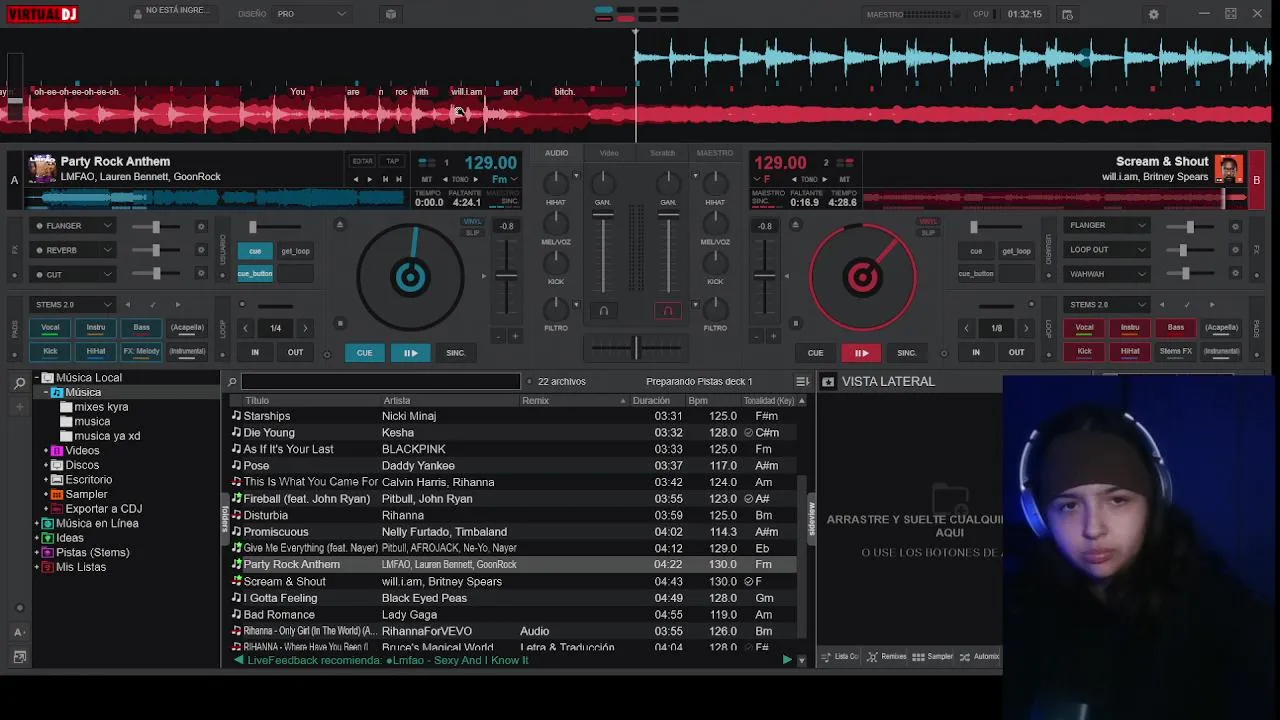Viewport: 1280px width, 720px height.
Task: Click the deck A FLANGER amount slider
Action: tap(156, 226)
